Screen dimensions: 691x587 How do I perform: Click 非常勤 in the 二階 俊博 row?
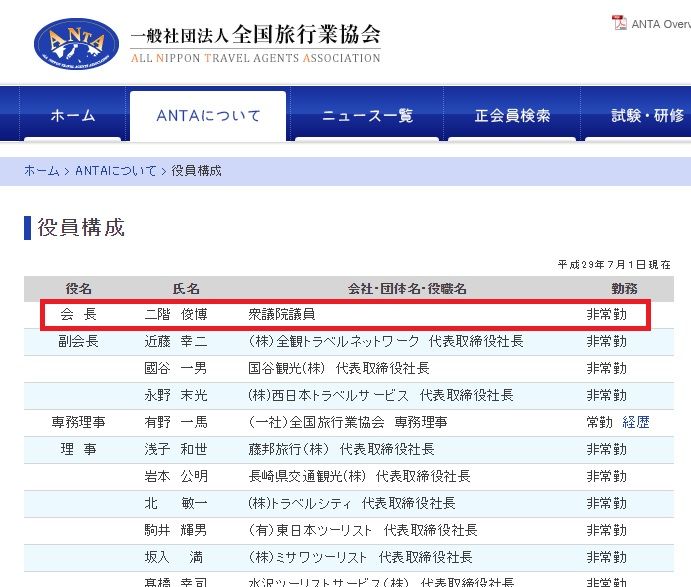[x=606, y=314]
